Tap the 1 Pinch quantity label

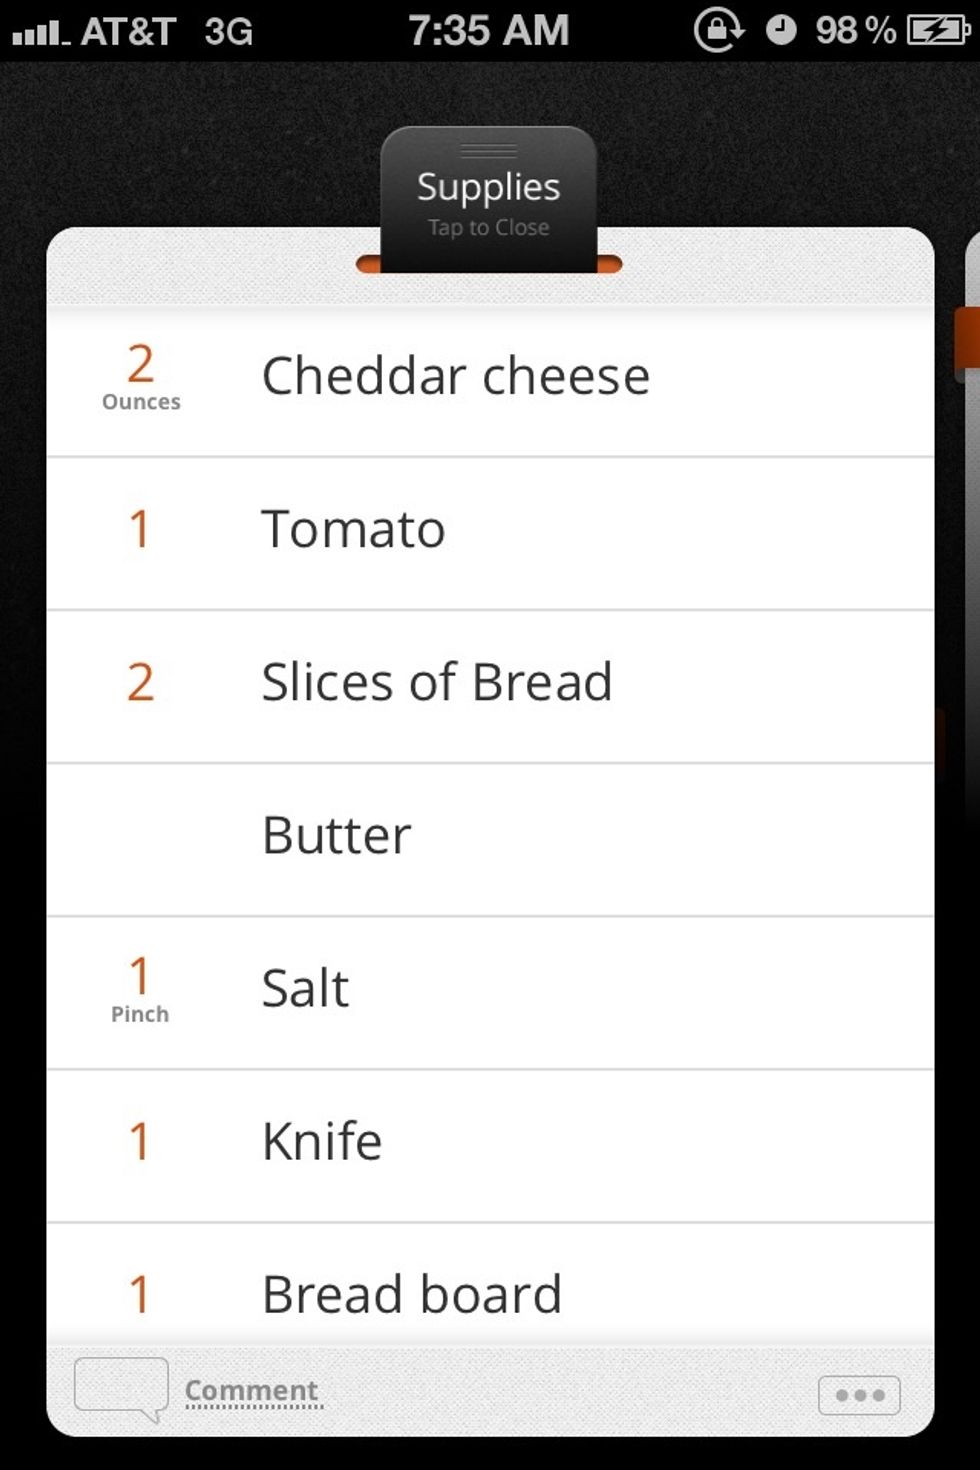tap(140, 989)
